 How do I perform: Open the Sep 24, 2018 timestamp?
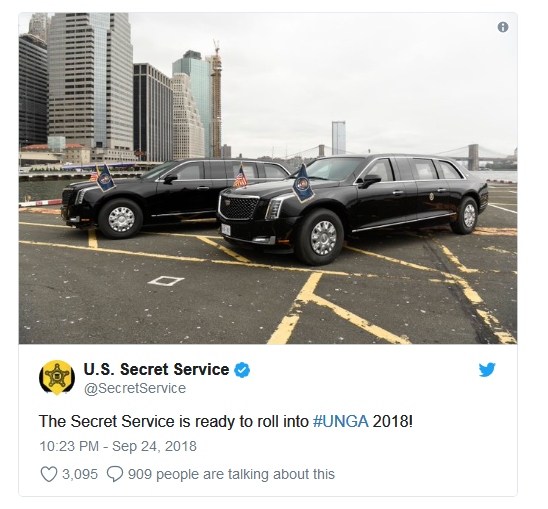[x=118, y=446]
